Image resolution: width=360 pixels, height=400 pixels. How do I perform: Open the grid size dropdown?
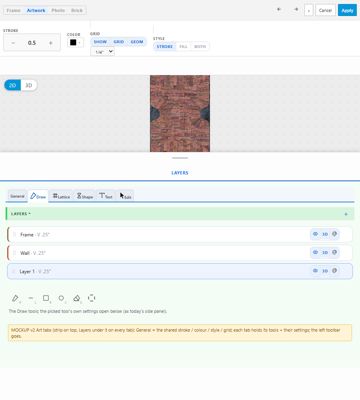102,52
